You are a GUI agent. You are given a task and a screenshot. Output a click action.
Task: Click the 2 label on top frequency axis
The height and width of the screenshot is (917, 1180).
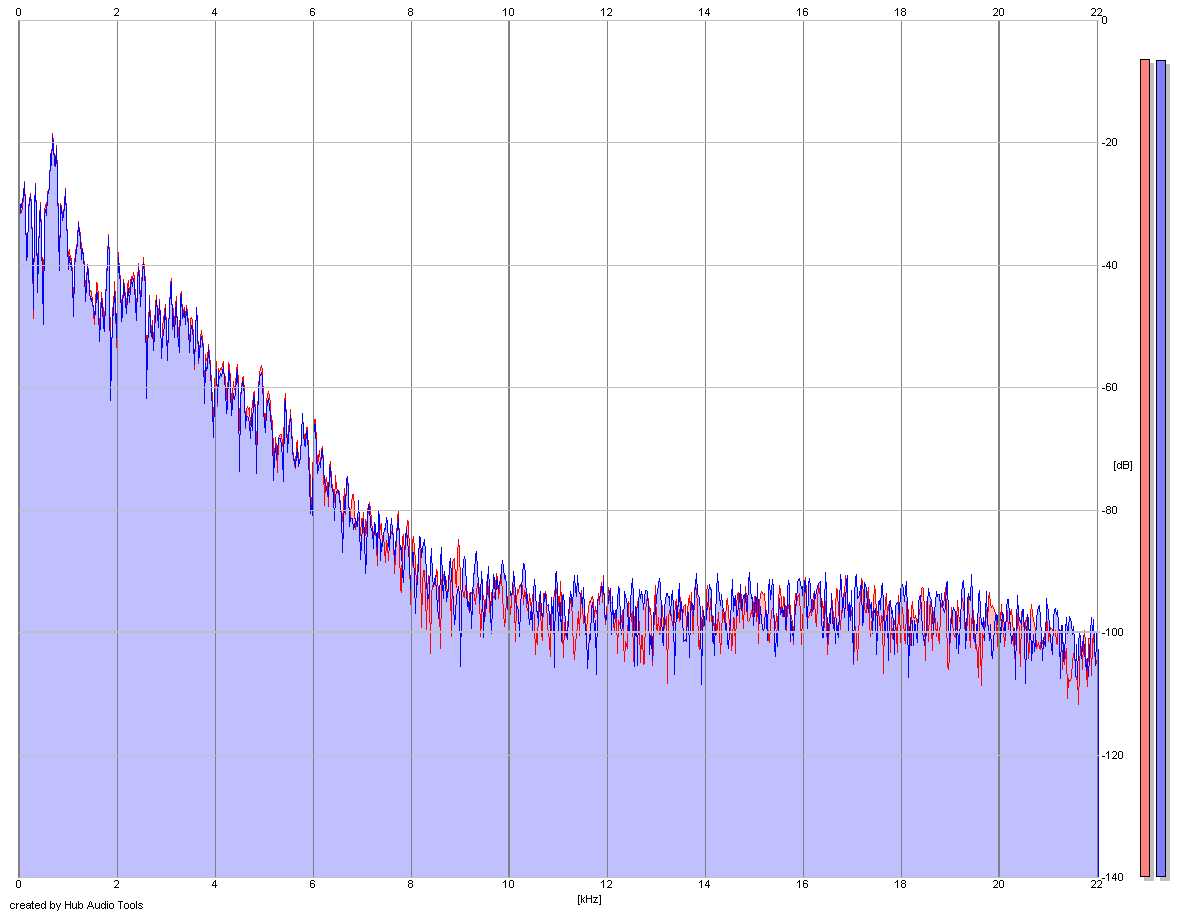[117, 12]
